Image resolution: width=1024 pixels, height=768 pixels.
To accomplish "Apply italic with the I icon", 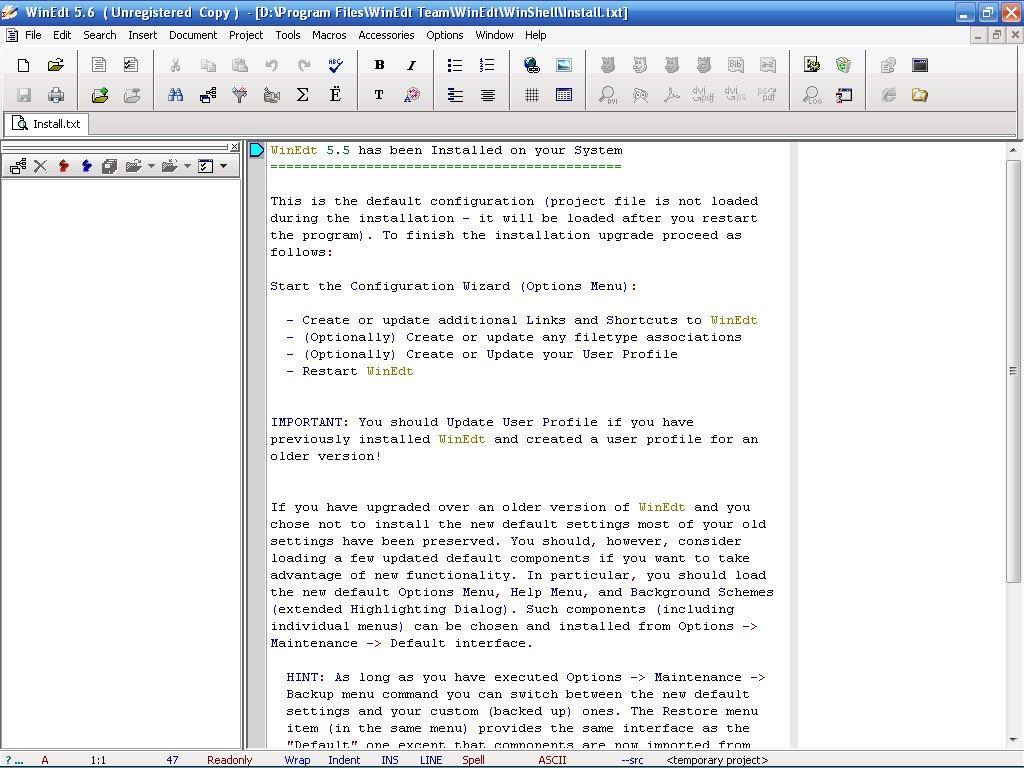I will [x=411, y=65].
